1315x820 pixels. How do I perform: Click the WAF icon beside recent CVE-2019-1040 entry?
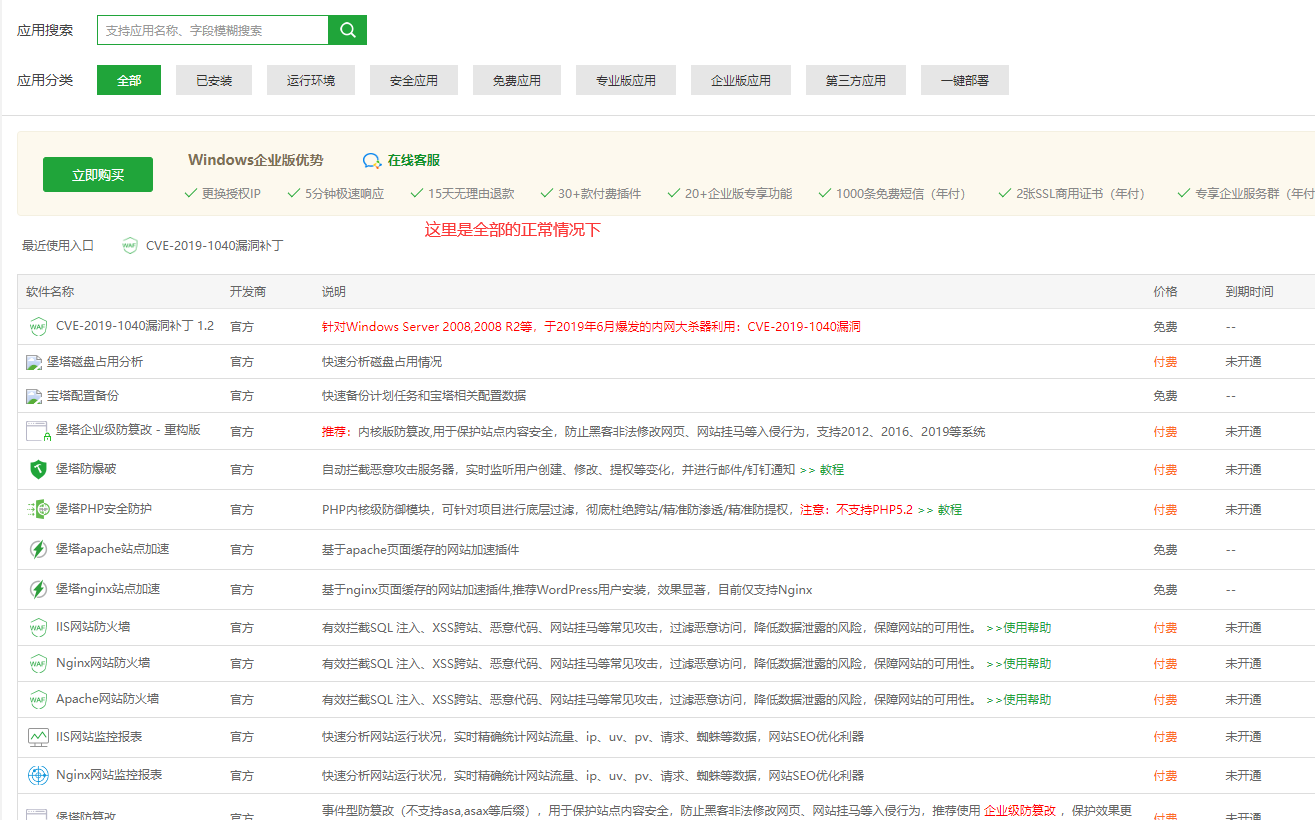pos(130,245)
